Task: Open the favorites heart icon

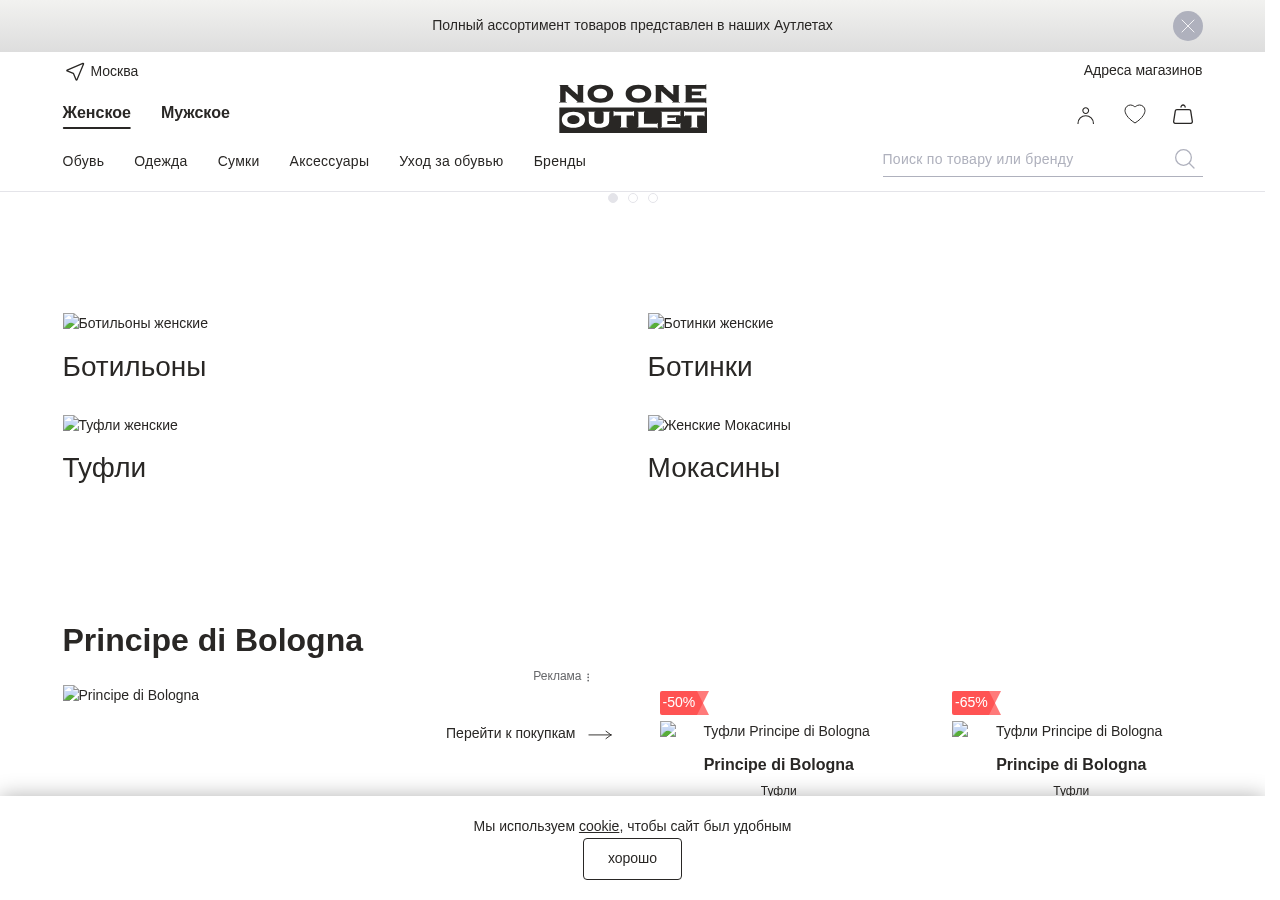Action: (x=1135, y=114)
